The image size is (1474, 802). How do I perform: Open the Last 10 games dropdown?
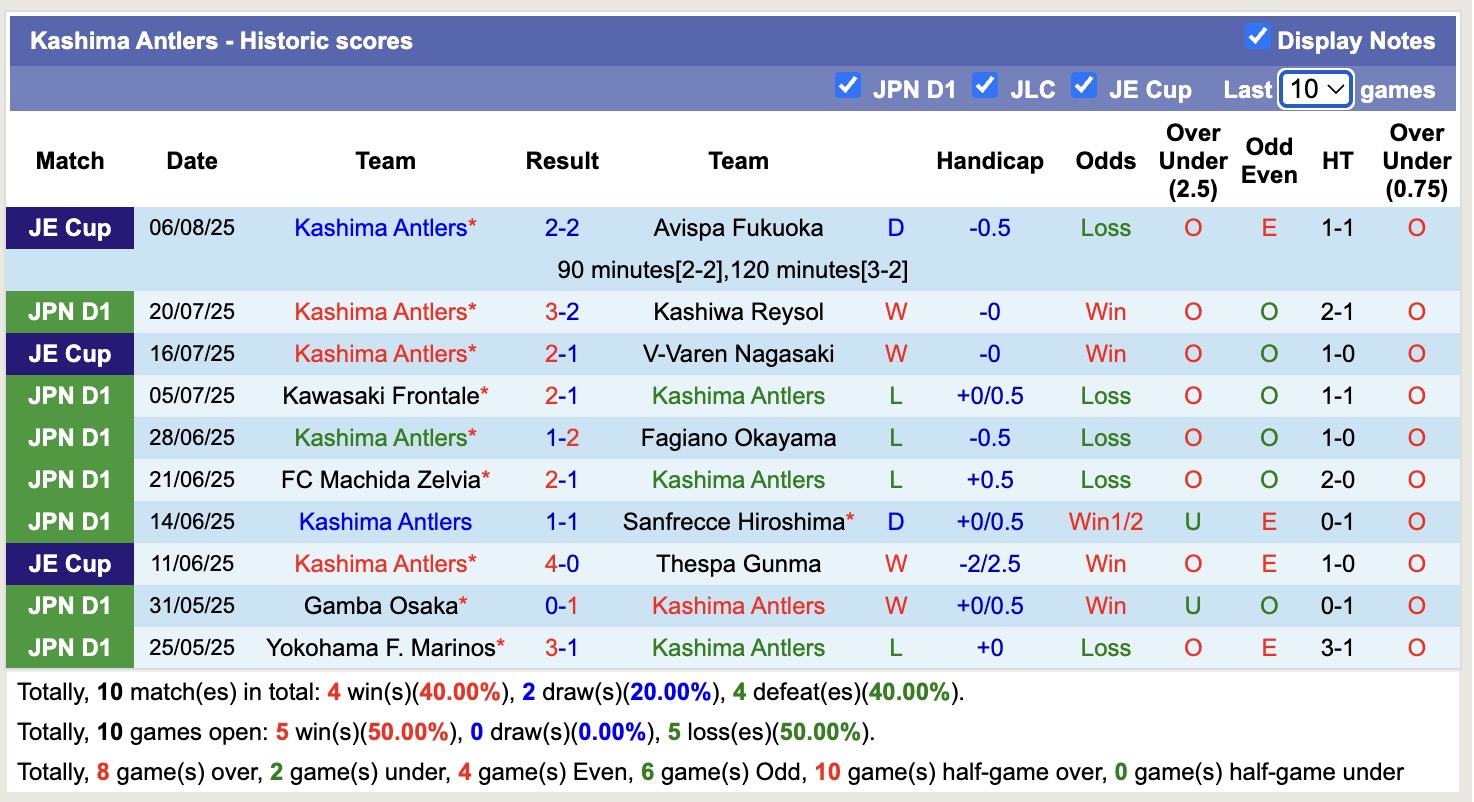click(1316, 89)
